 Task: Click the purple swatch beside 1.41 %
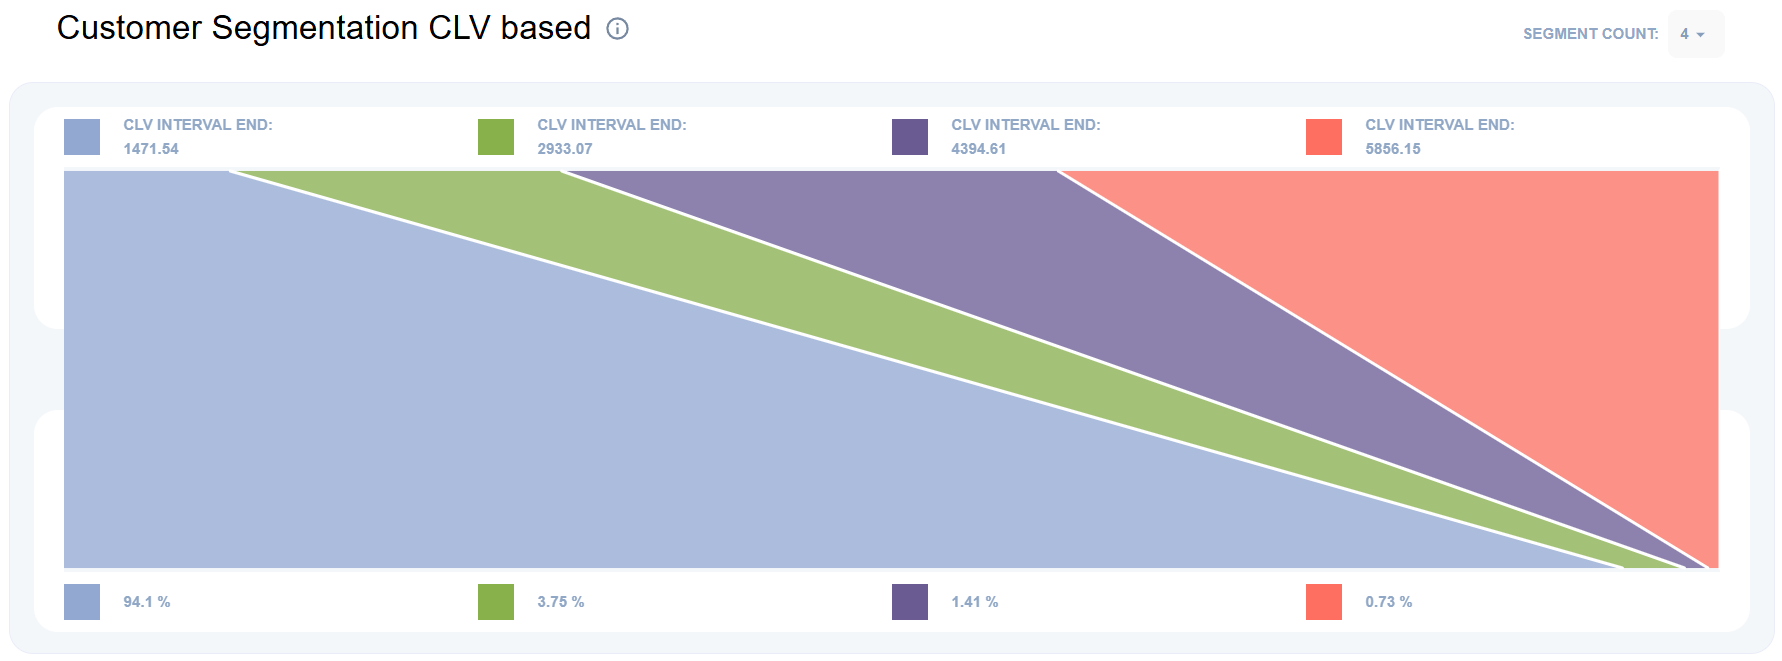click(x=910, y=602)
